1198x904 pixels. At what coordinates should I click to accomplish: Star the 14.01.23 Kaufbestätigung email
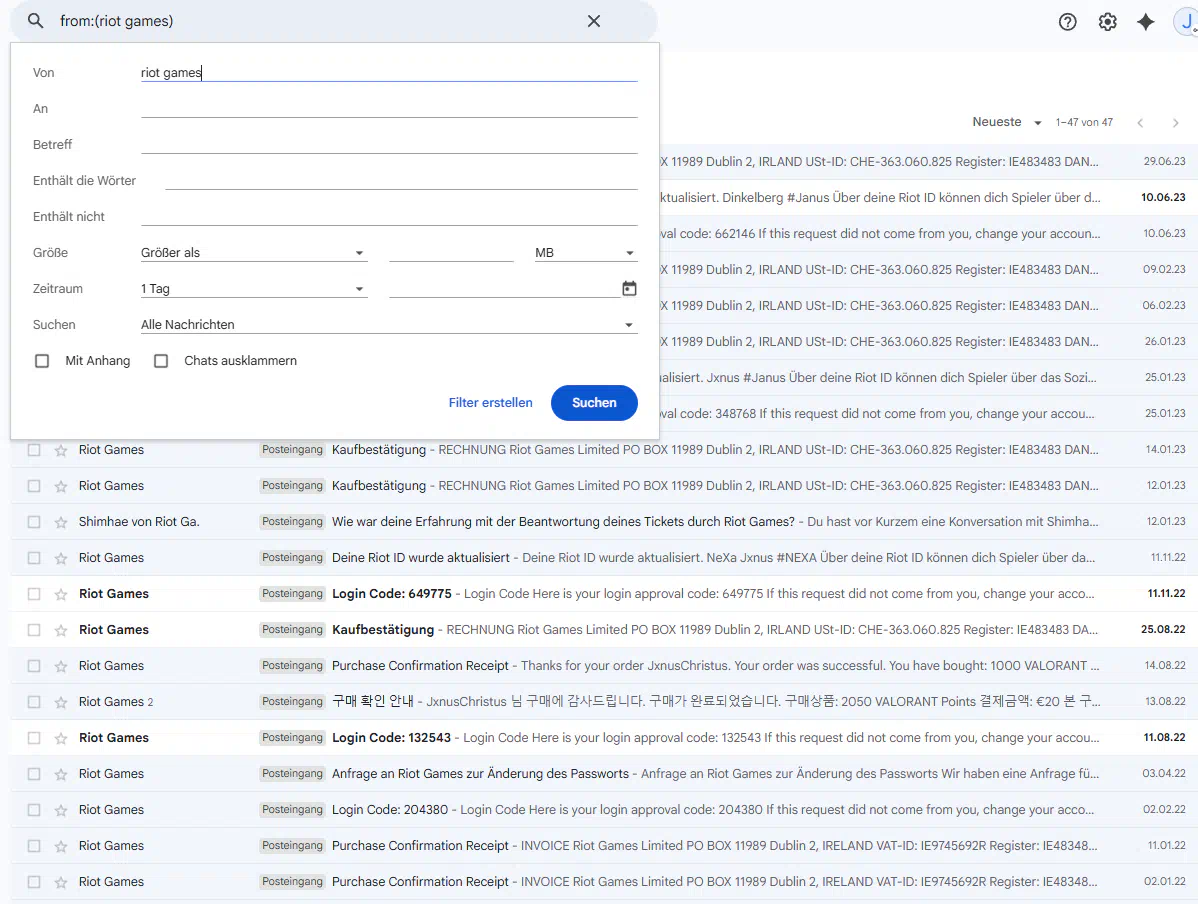coord(61,449)
